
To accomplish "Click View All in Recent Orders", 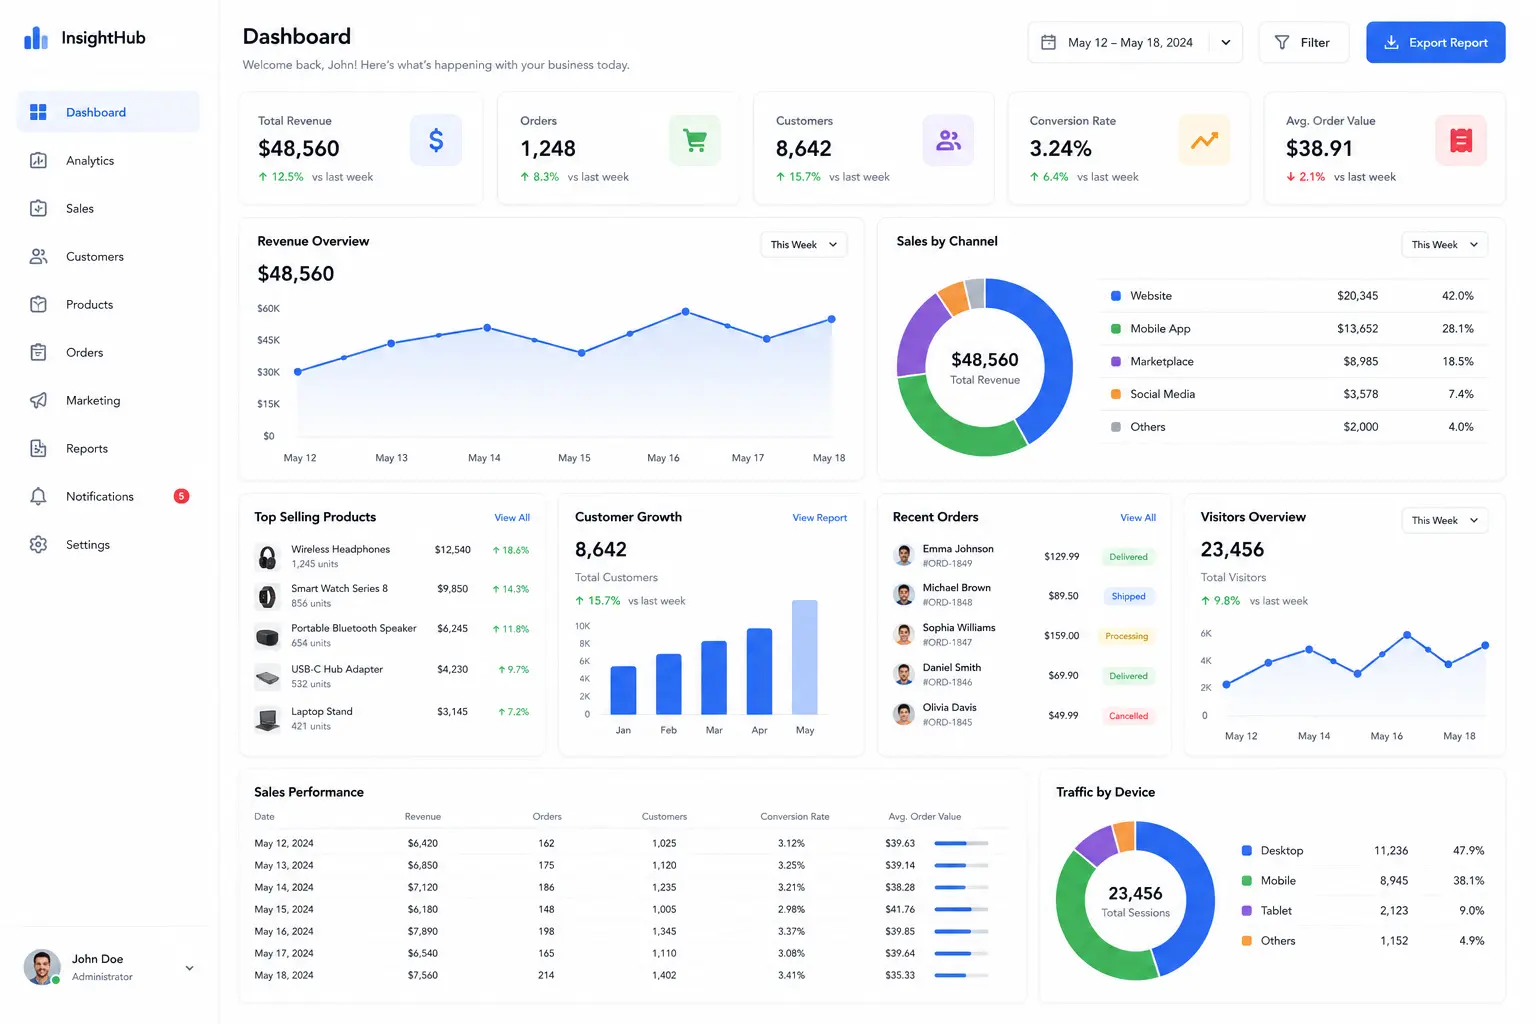I will point(1138,517).
